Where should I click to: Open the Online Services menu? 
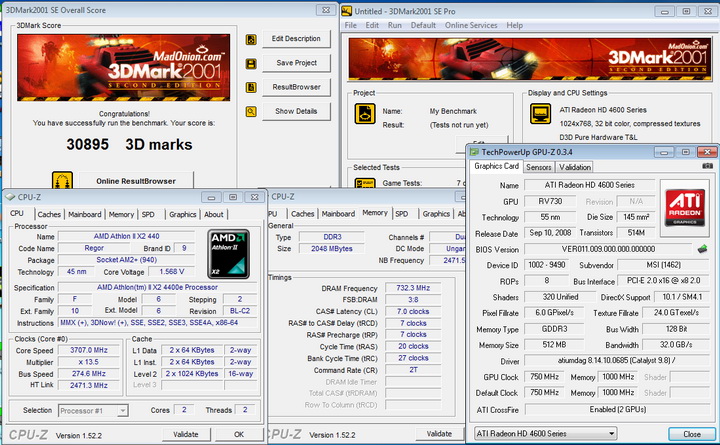(x=471, y=25)
